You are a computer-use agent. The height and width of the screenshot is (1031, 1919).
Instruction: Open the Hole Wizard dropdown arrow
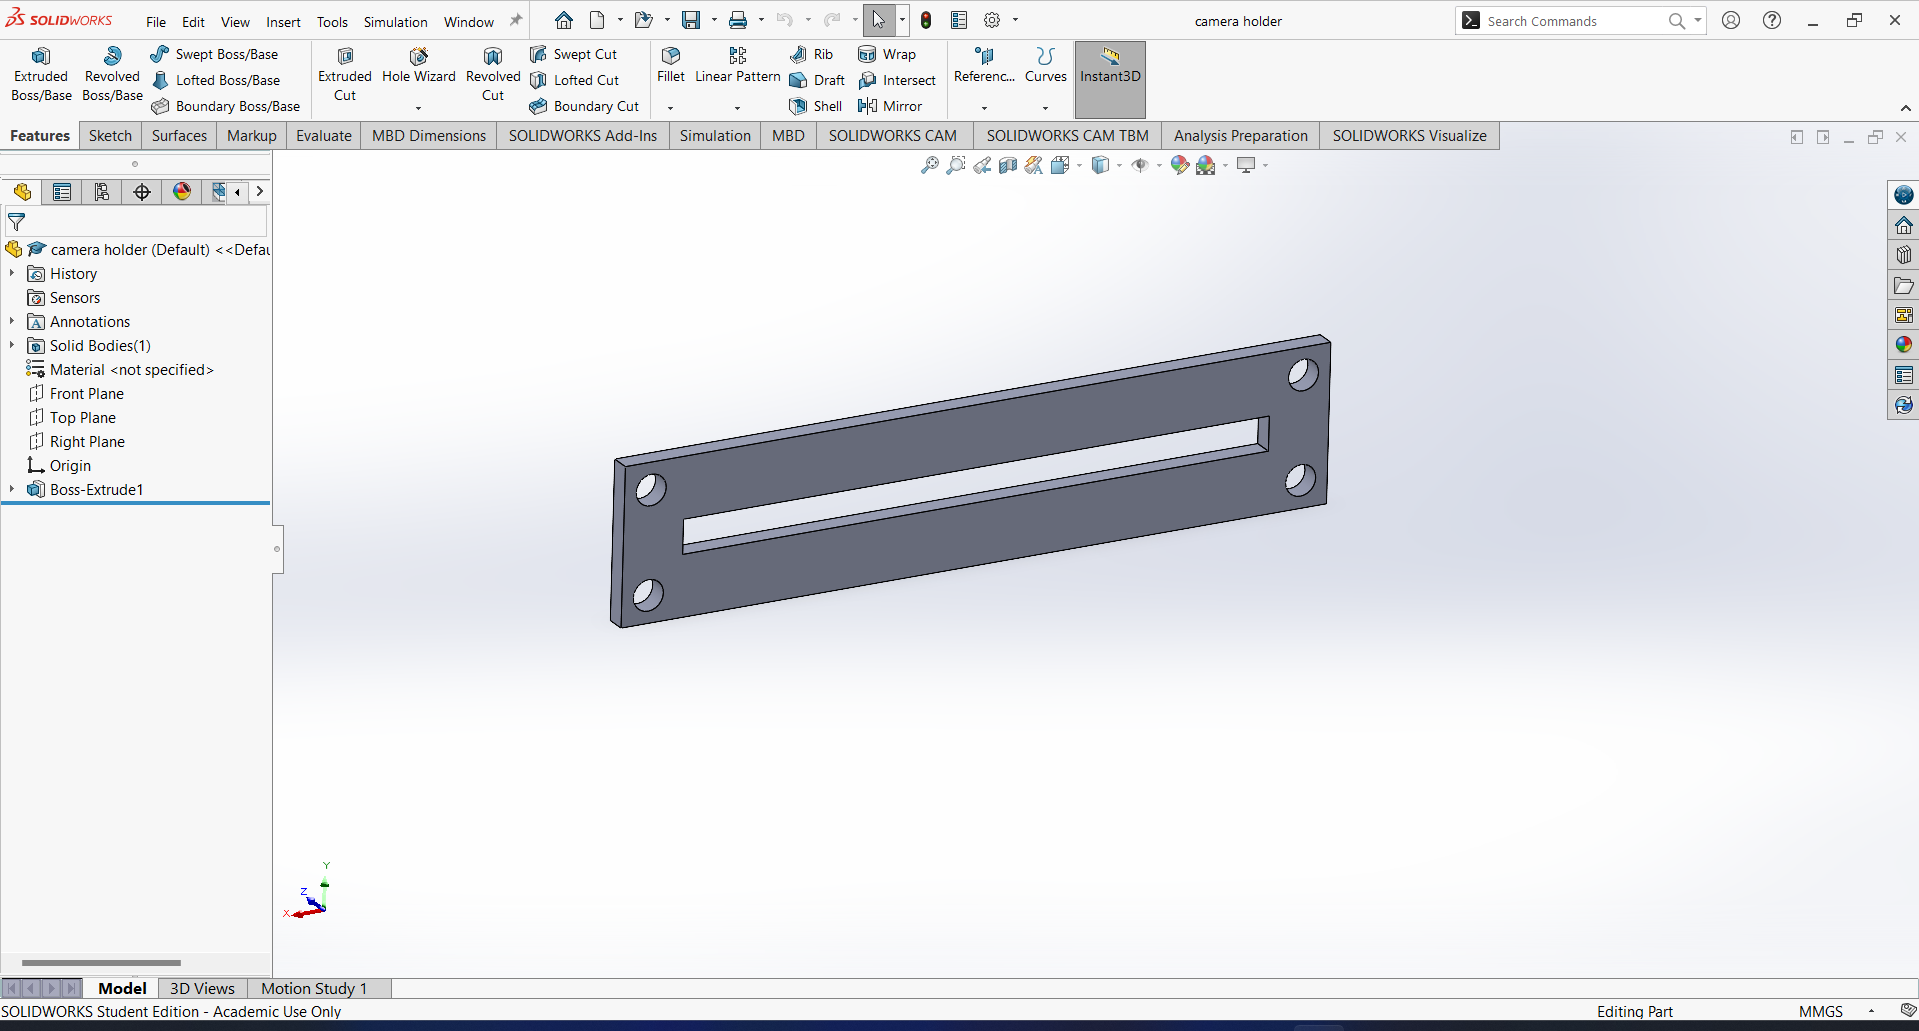click(x=418, y=108)
